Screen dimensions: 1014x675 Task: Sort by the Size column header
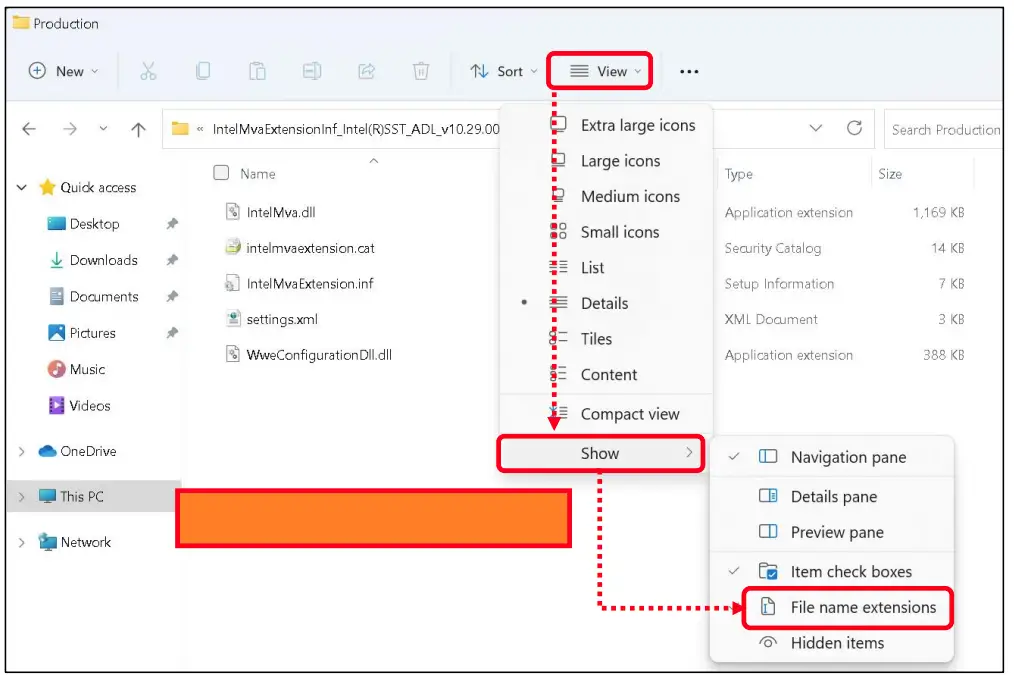[890, 174]
